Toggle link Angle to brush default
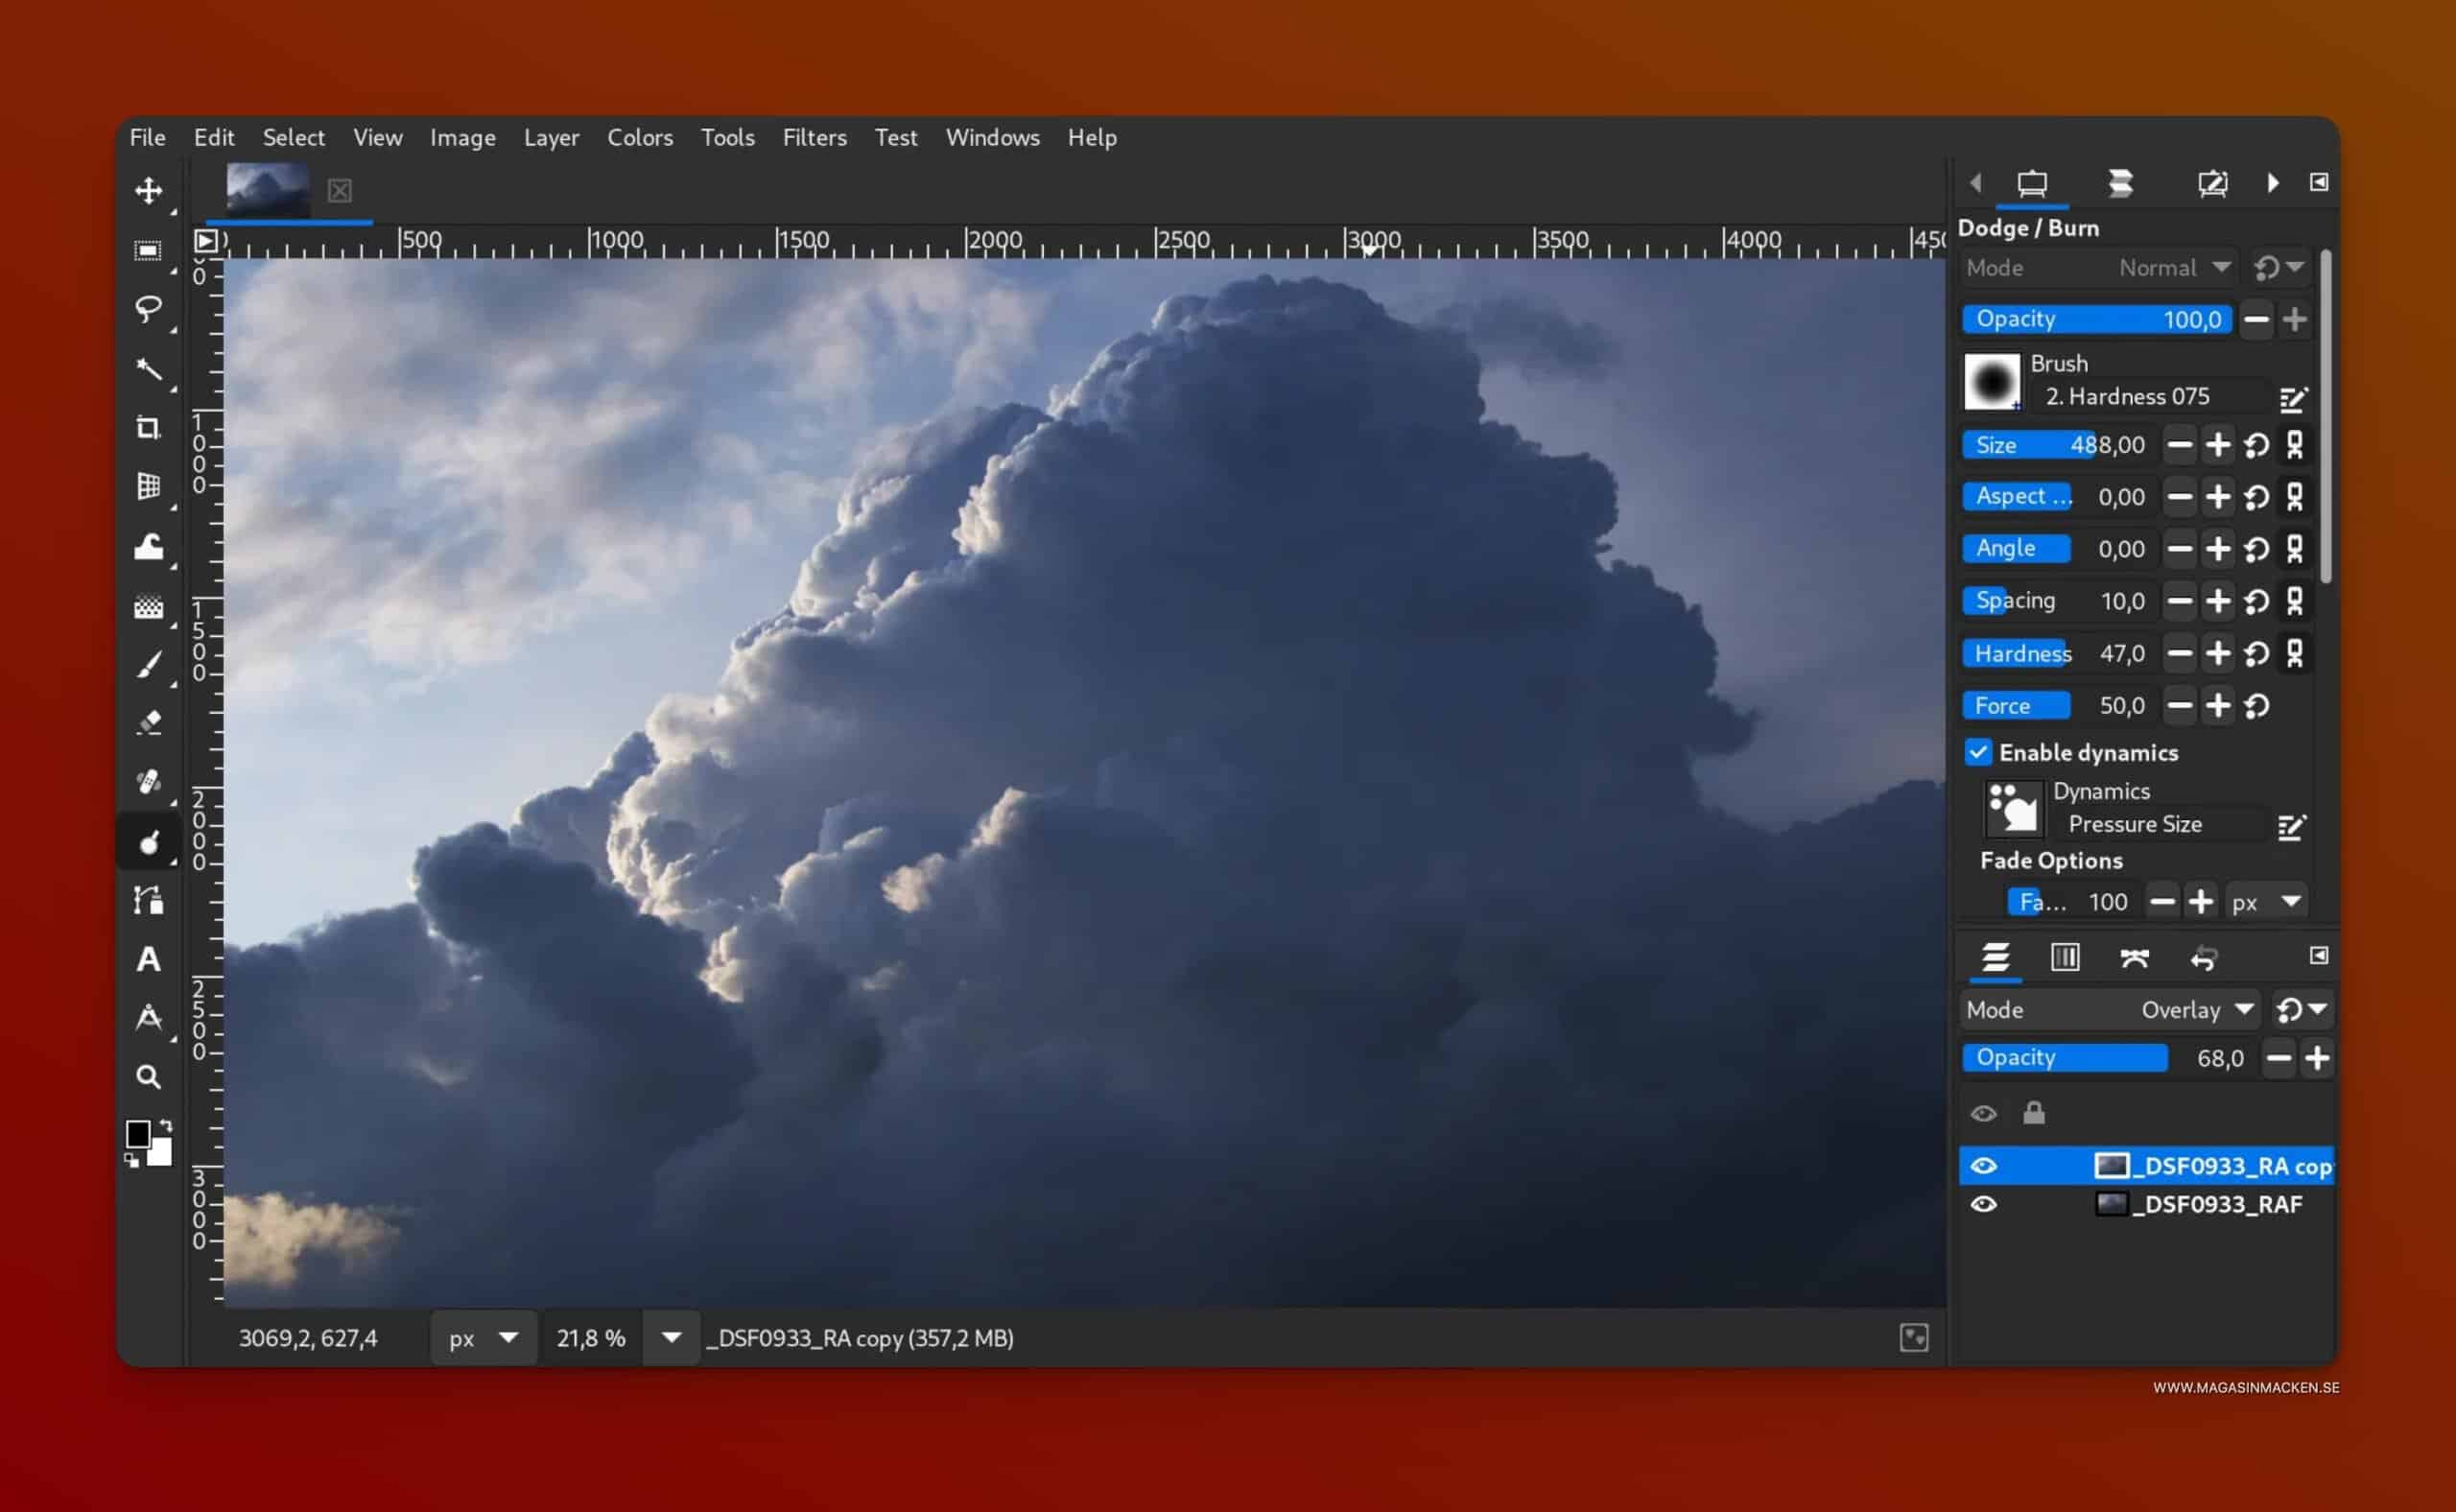Viewport: 2456px width, 1512px height. coord(2295,549)
